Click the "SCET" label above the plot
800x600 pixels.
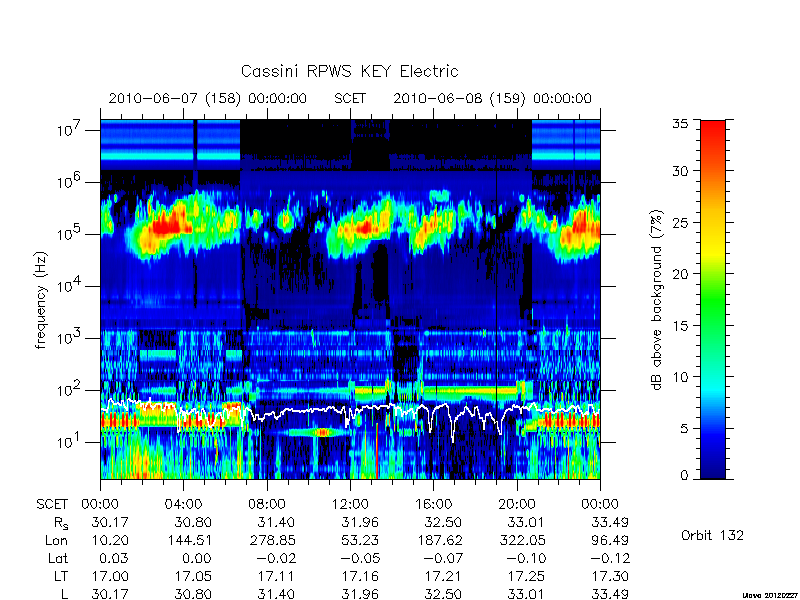pyautogui.click(x=350, y=98)
